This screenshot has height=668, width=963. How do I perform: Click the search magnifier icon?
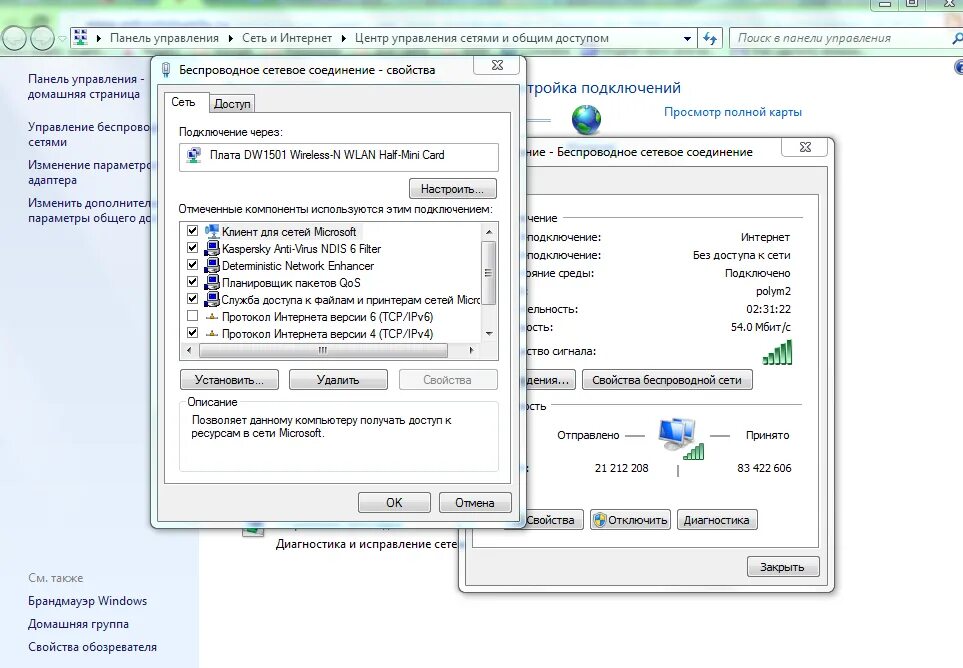pyautogui.click(x=957, y=38)
